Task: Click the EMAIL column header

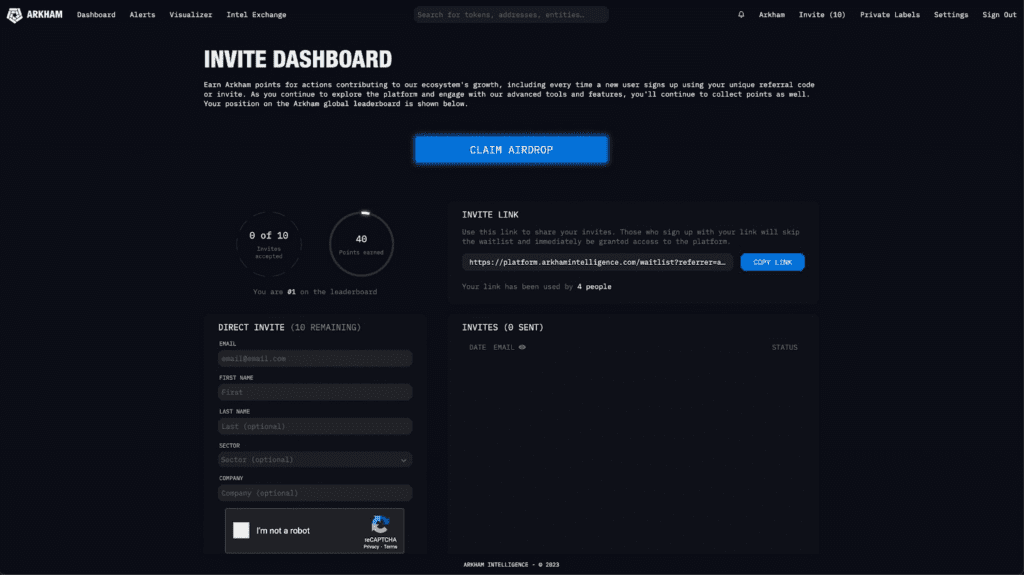Action: click(504, 348)
